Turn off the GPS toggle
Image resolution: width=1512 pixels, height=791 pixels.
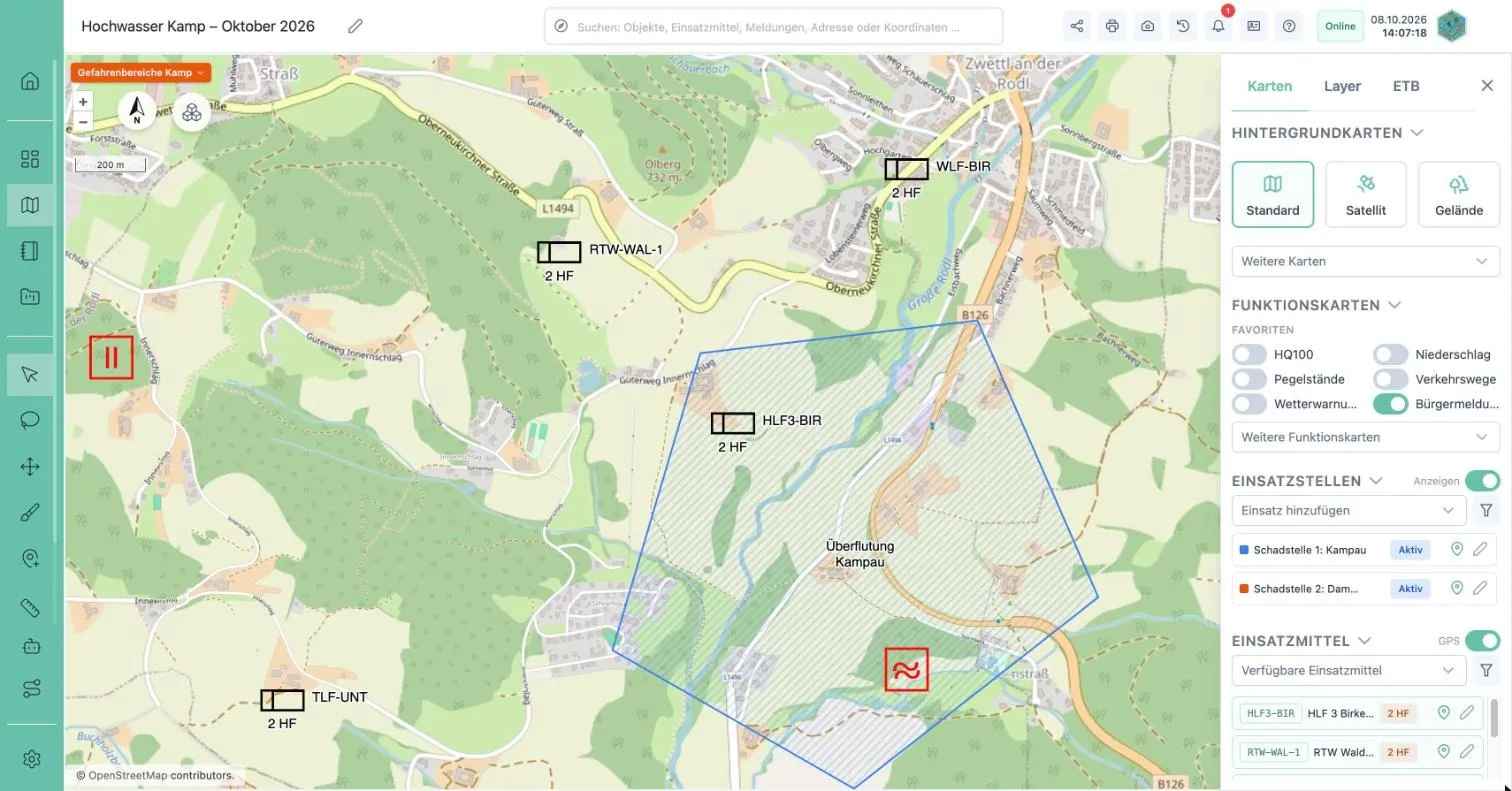(x=1483, y=640)
